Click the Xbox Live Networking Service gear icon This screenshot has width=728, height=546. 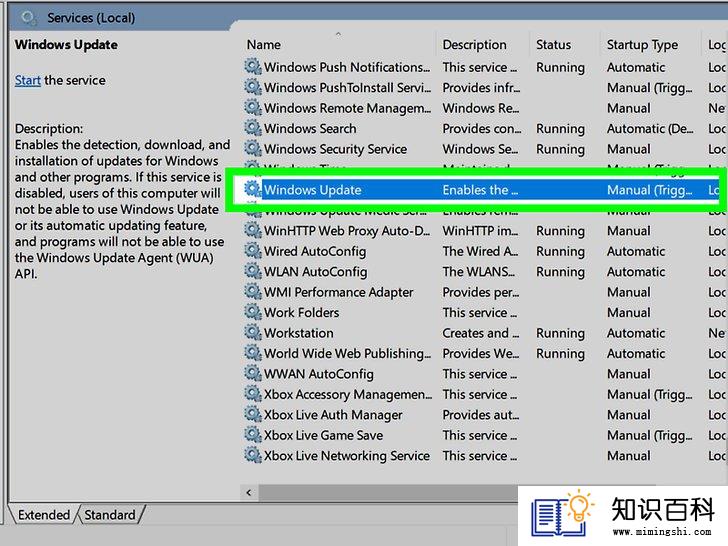(253, 455)
